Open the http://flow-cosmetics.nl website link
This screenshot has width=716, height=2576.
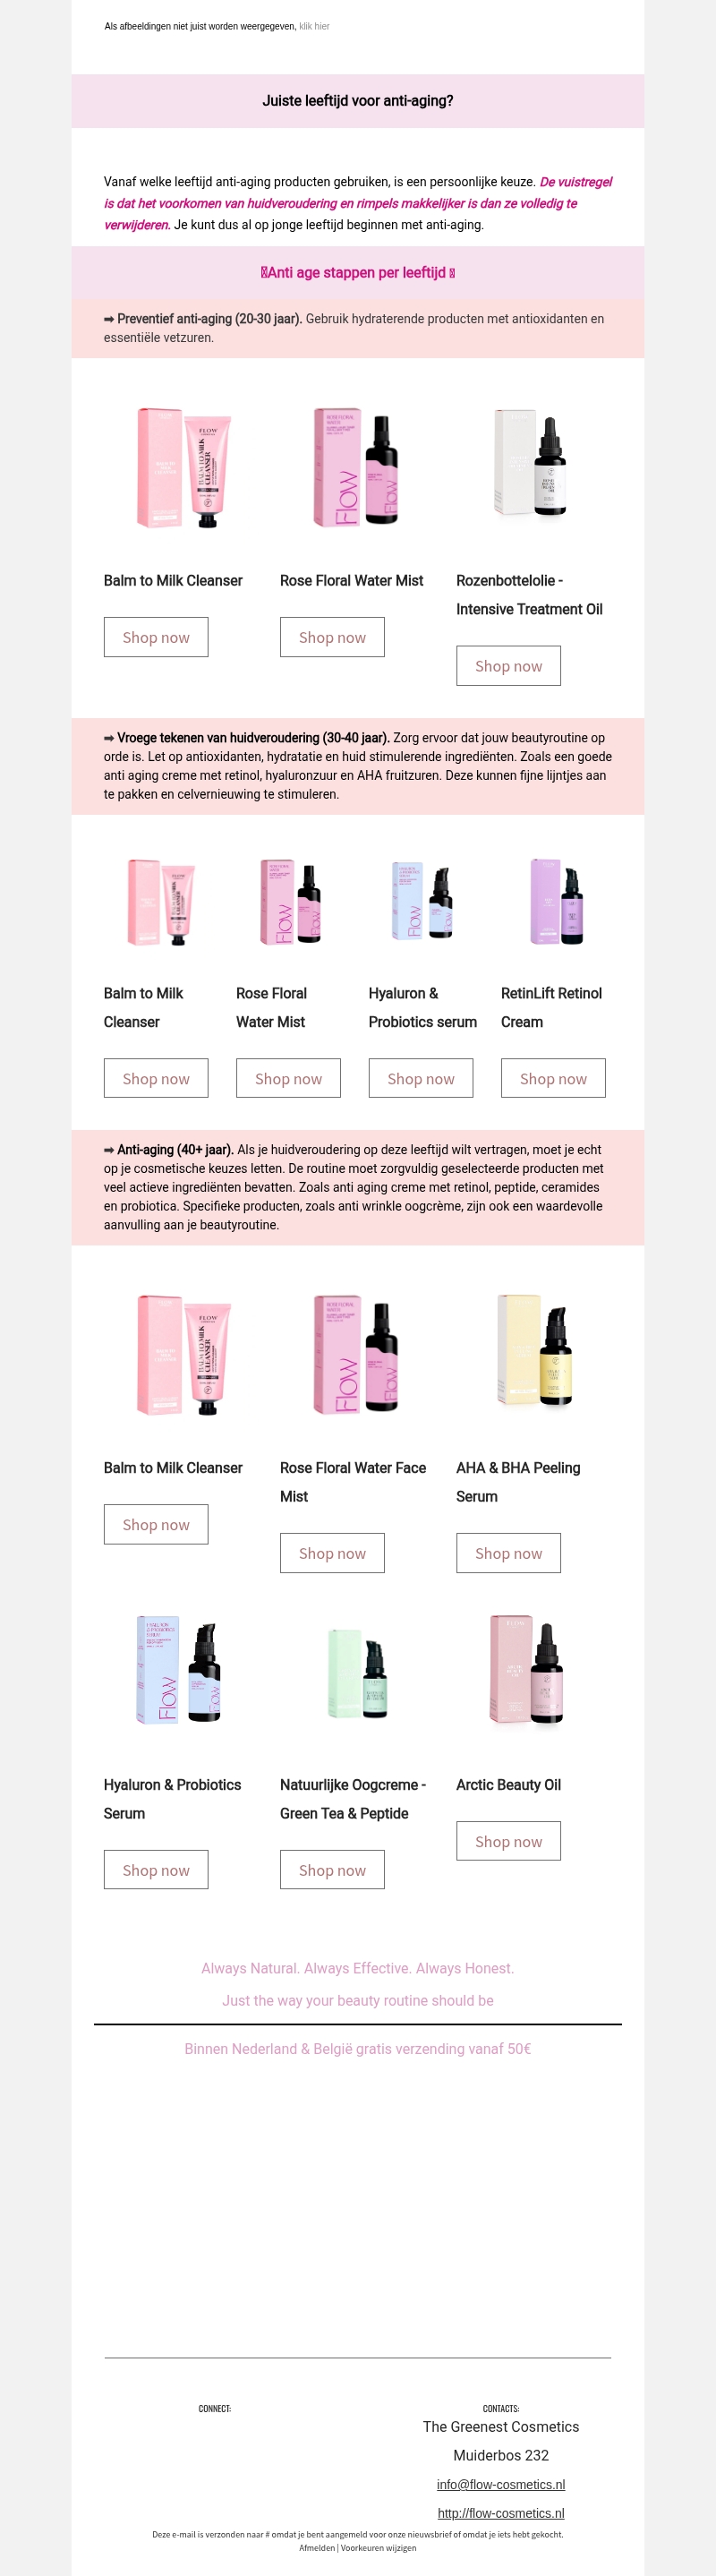click(x=501, y=2513)
